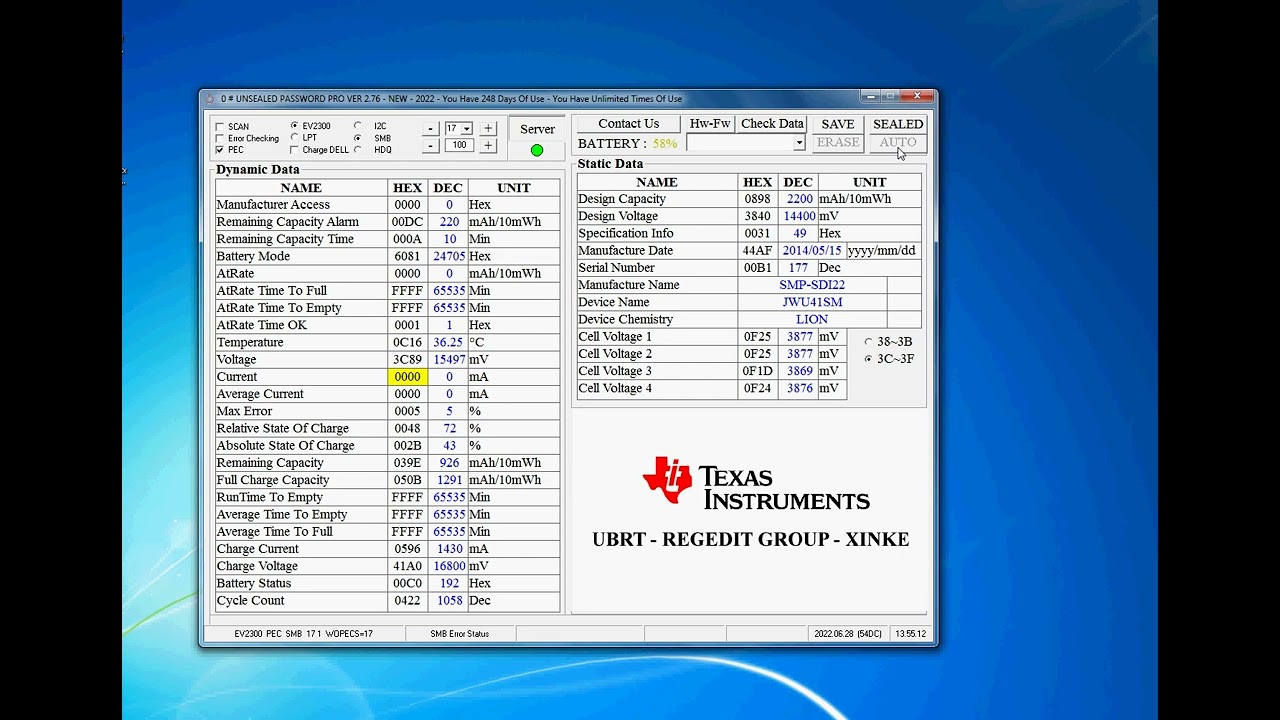The height and width of the screenshot is (720, 1280).
Task: Select the HDQ radio button
Action: click(x=358, y=150)
